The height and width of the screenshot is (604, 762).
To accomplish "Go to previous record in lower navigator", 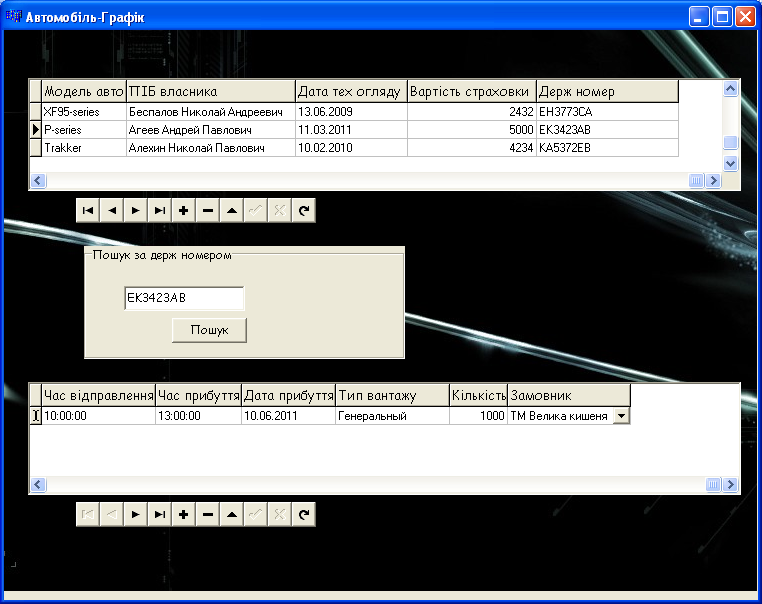I will coord(112,514).
